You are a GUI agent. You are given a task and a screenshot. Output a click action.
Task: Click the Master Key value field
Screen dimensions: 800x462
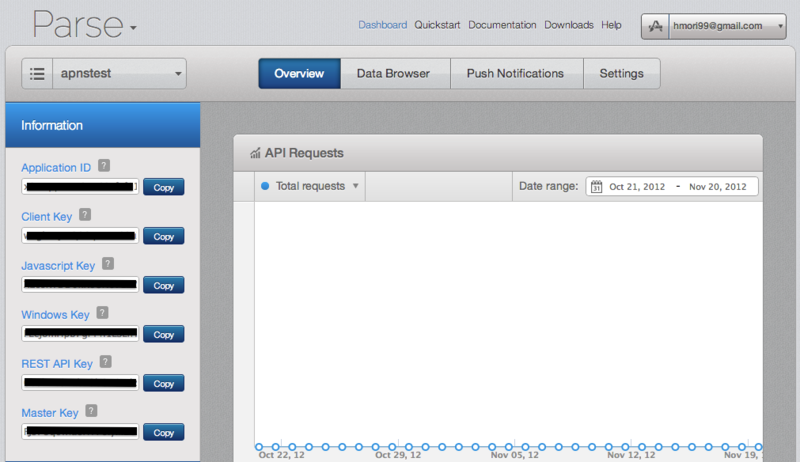[80, 431]
